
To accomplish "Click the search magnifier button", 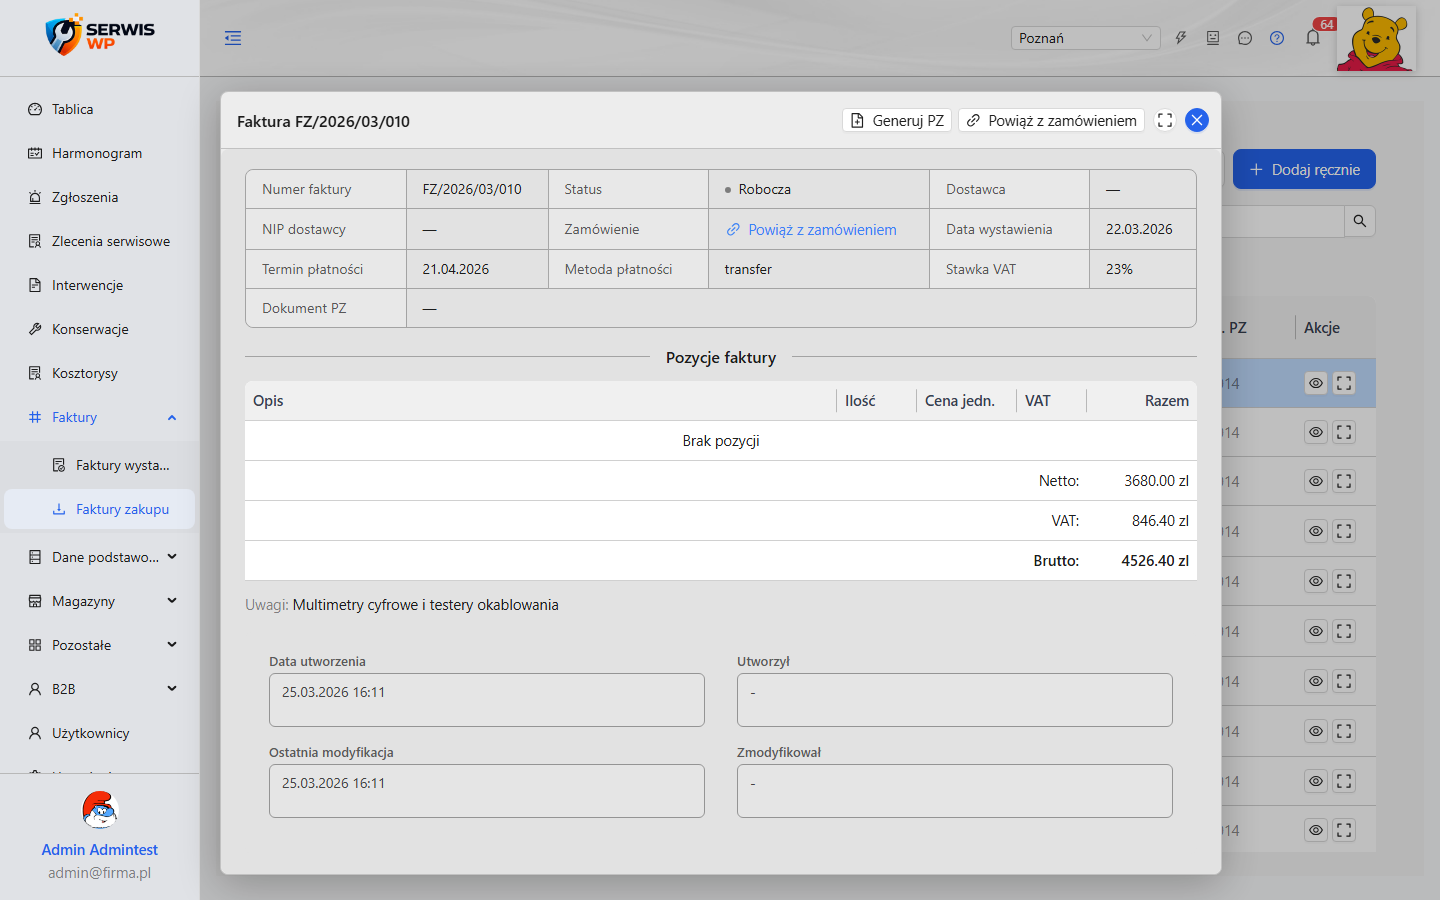I will click(x=1360, y=221).
